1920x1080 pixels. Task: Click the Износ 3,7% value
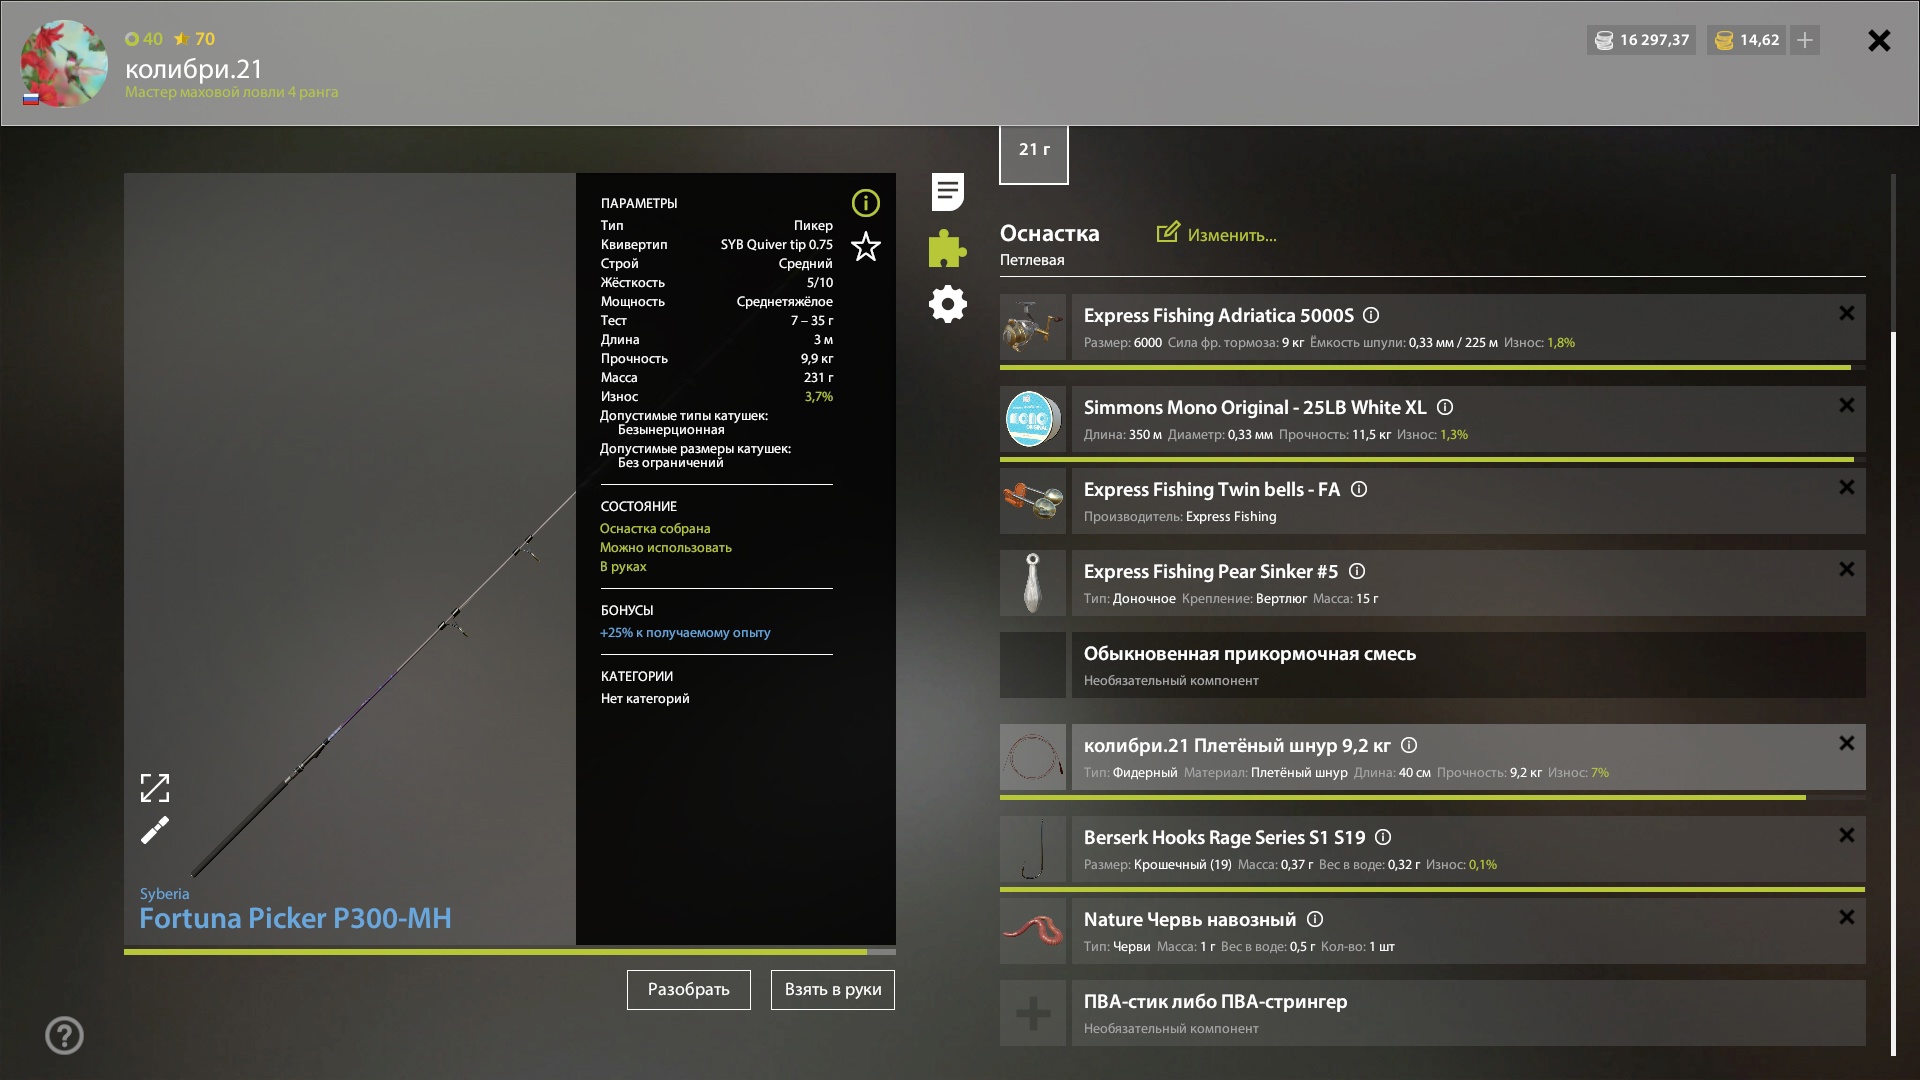(x=819, y=397)
